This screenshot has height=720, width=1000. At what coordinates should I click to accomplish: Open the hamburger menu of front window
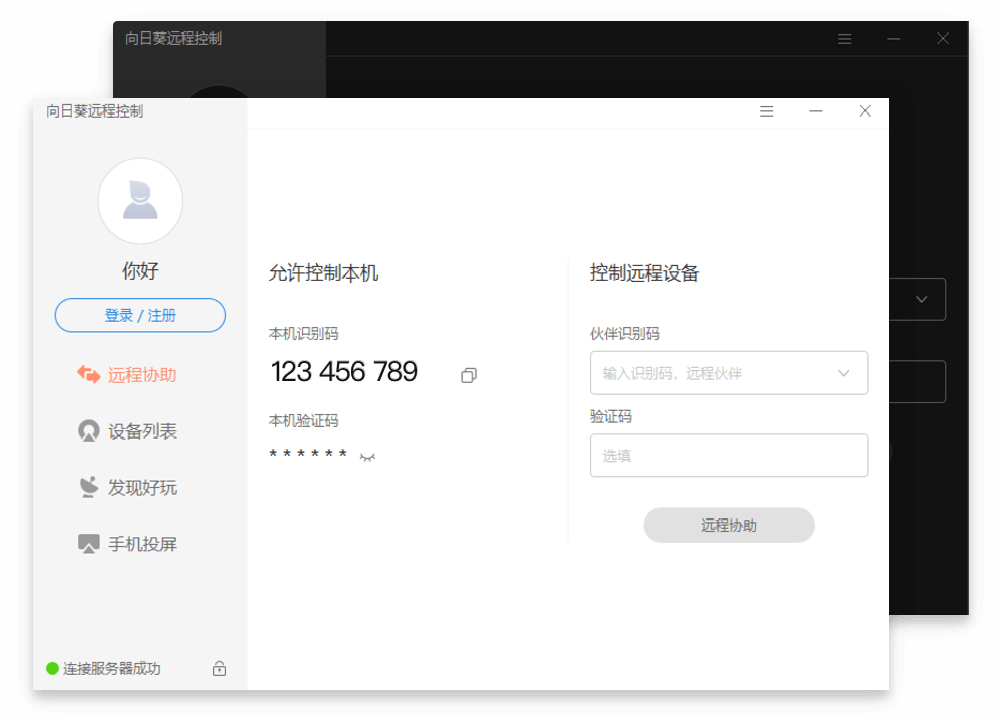(x=766, y=111)
